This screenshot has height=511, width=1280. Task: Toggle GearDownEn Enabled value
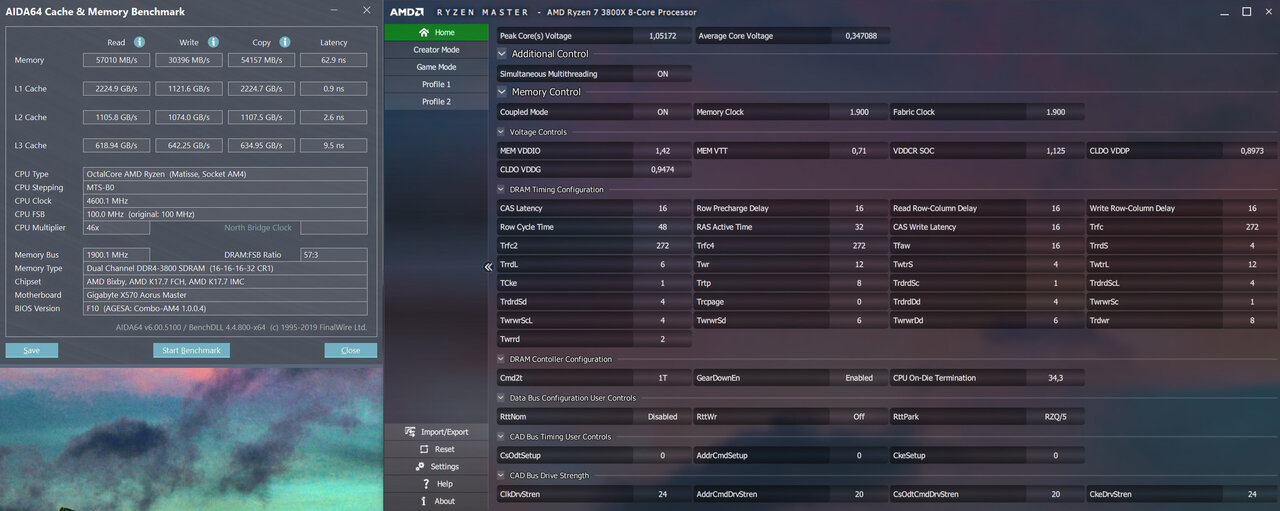pyautogui.click(x=859, y=378)
